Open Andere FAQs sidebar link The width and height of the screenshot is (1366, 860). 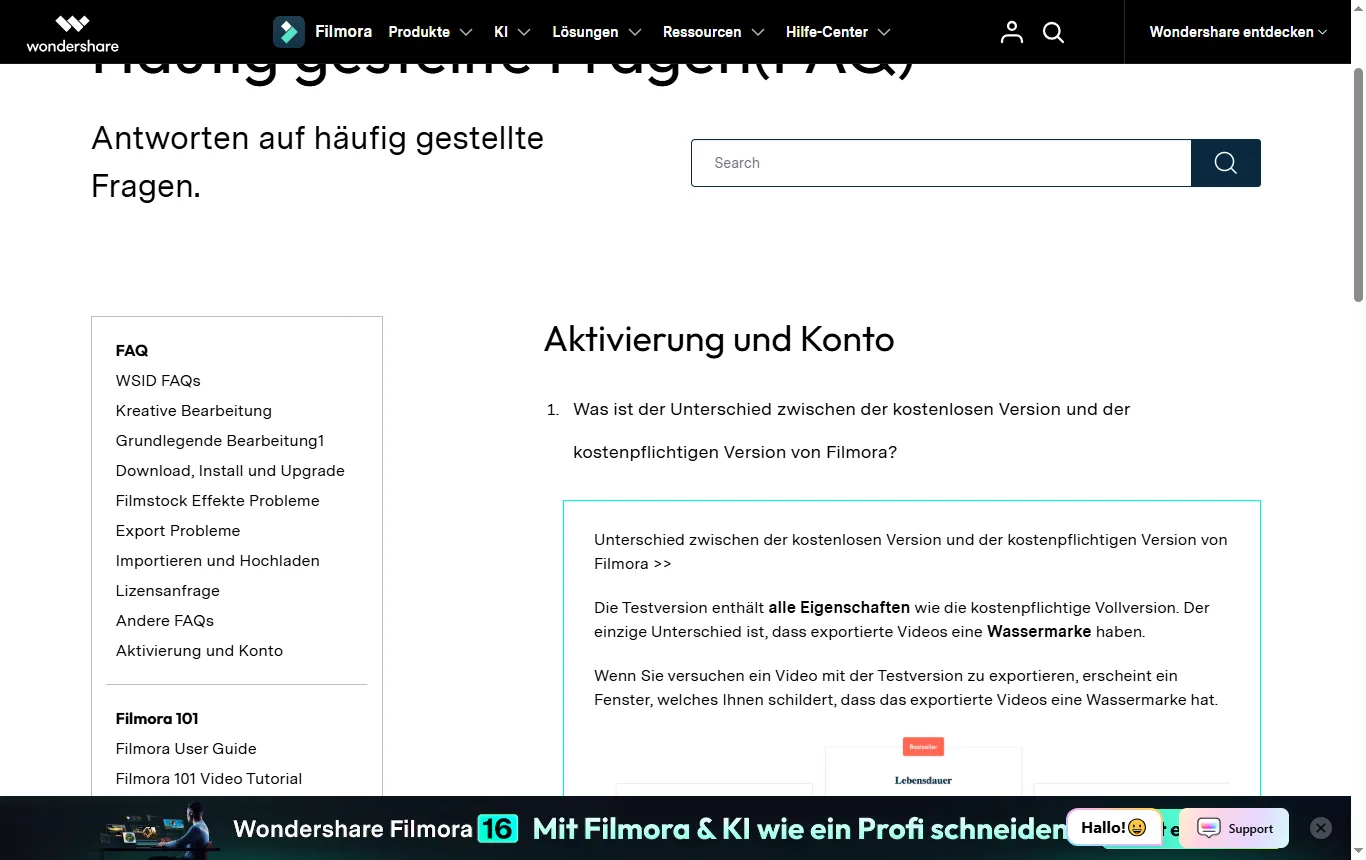(165, 621)
